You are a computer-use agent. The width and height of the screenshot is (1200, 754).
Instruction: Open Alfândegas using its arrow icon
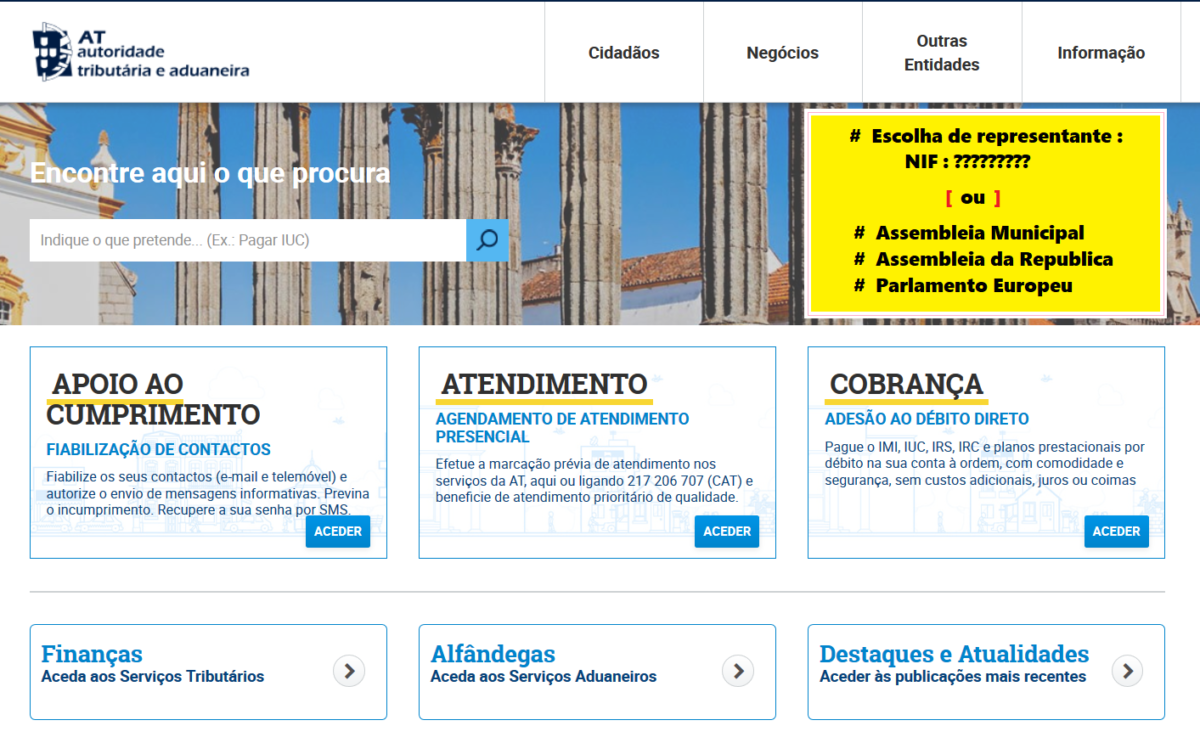(737, 671)
